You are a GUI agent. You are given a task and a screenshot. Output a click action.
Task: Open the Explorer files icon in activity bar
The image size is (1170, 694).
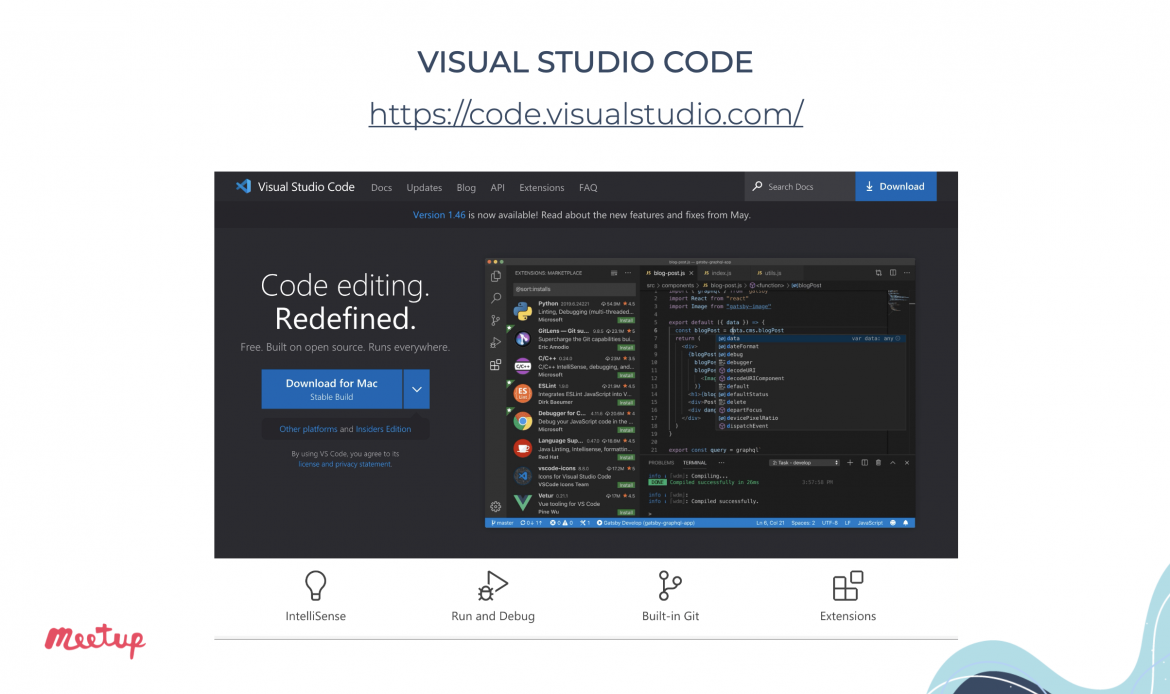point(495,276)
